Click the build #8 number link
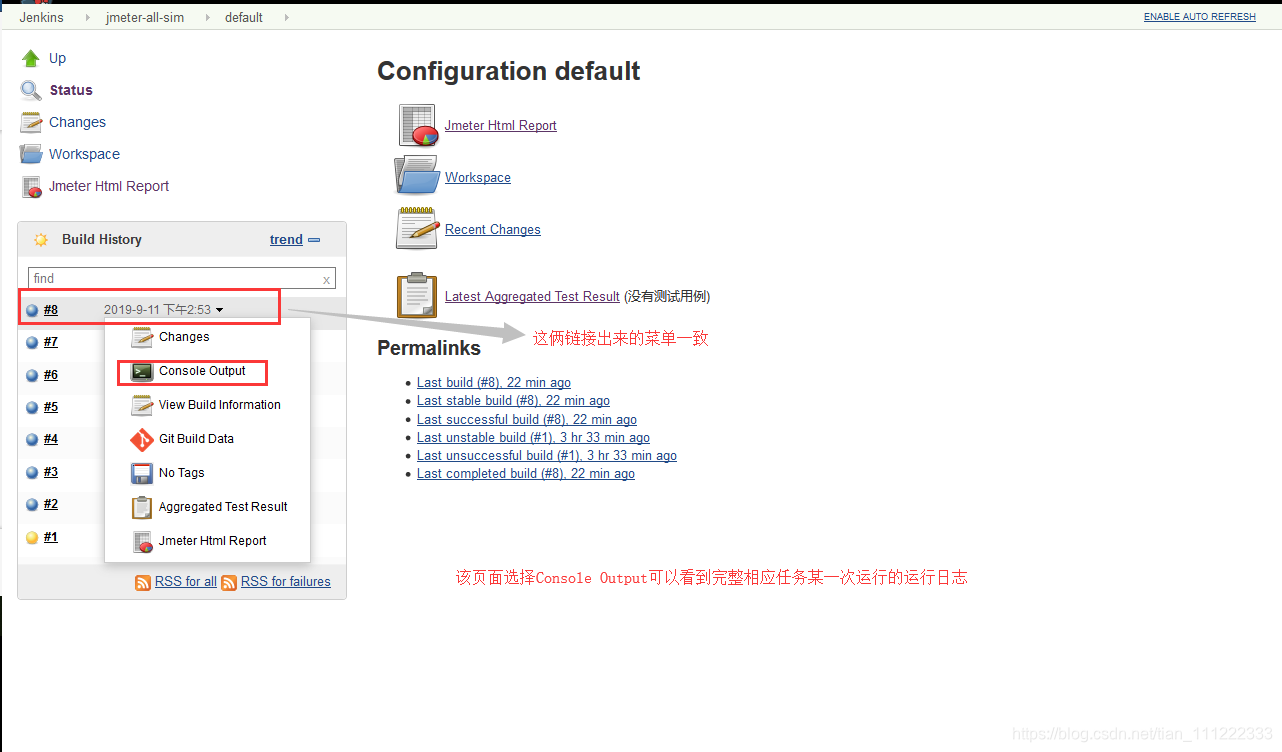The image size is (1282, 752). click(51, 310)
